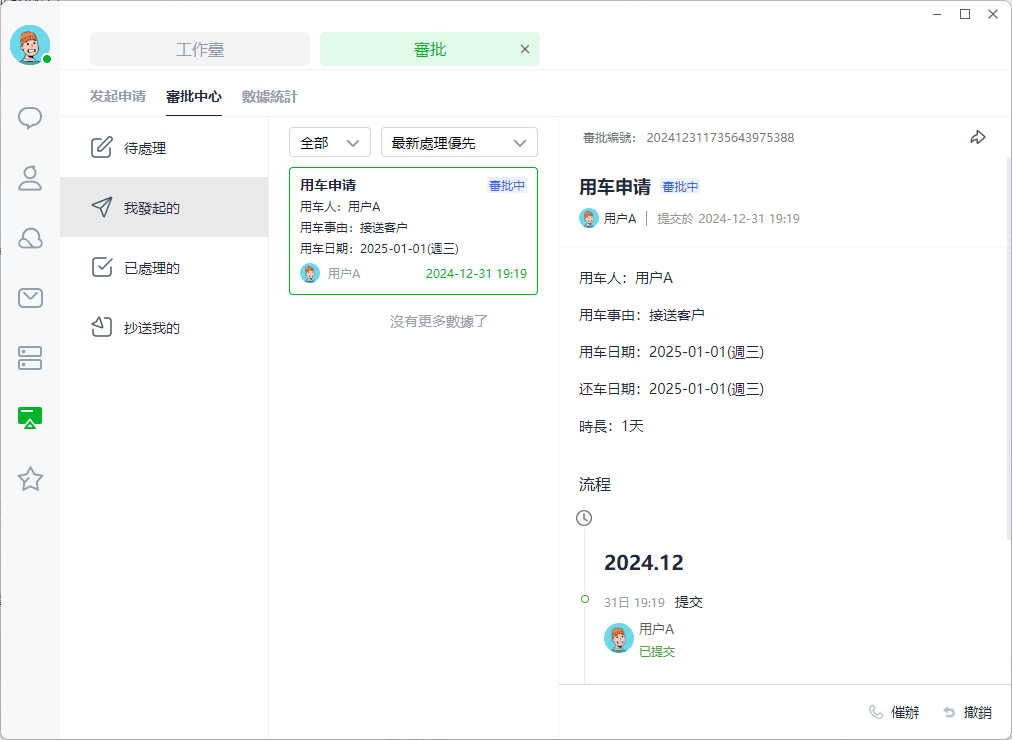Open the favorites star sidebar icon
This screenshot has height=740, width=1012.
pos(30,479)
